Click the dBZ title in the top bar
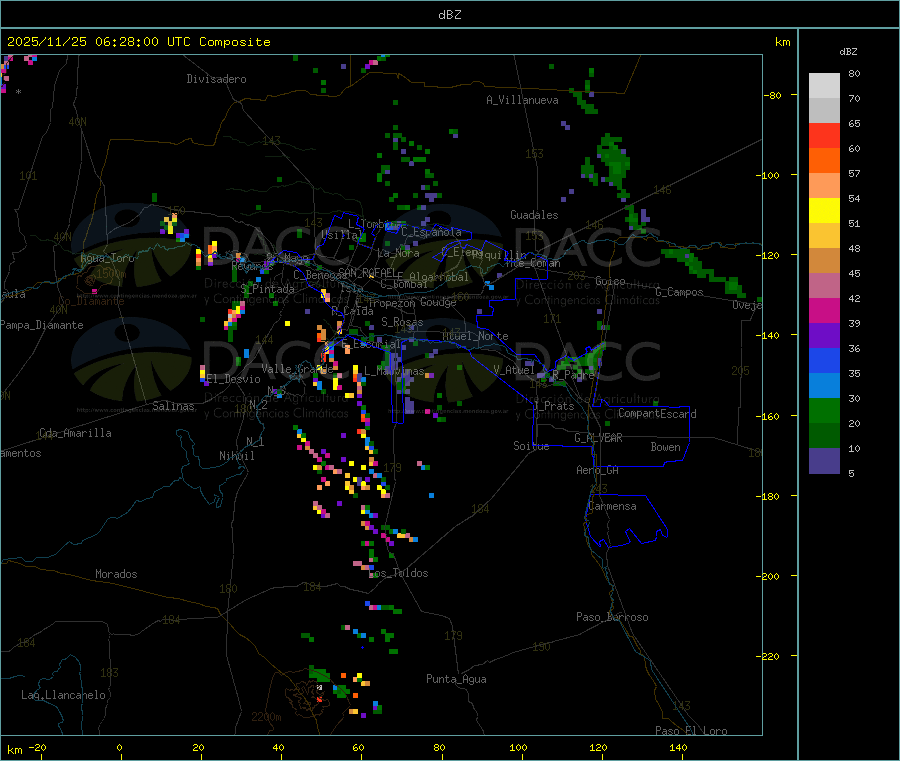Image resolution: width=900 pixels, height=761 pixels. (449, 14)
